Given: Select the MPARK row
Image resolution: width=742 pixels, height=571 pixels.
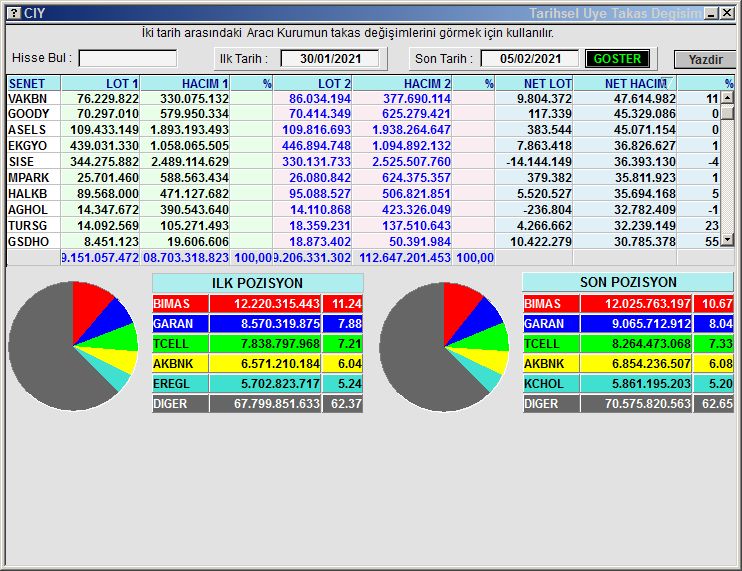Looking at the screenshot, I should (363, 178).
